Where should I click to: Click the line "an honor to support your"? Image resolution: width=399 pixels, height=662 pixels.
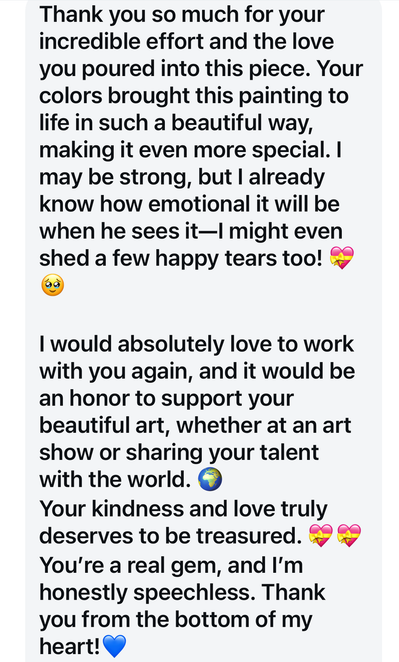(166, 399)
